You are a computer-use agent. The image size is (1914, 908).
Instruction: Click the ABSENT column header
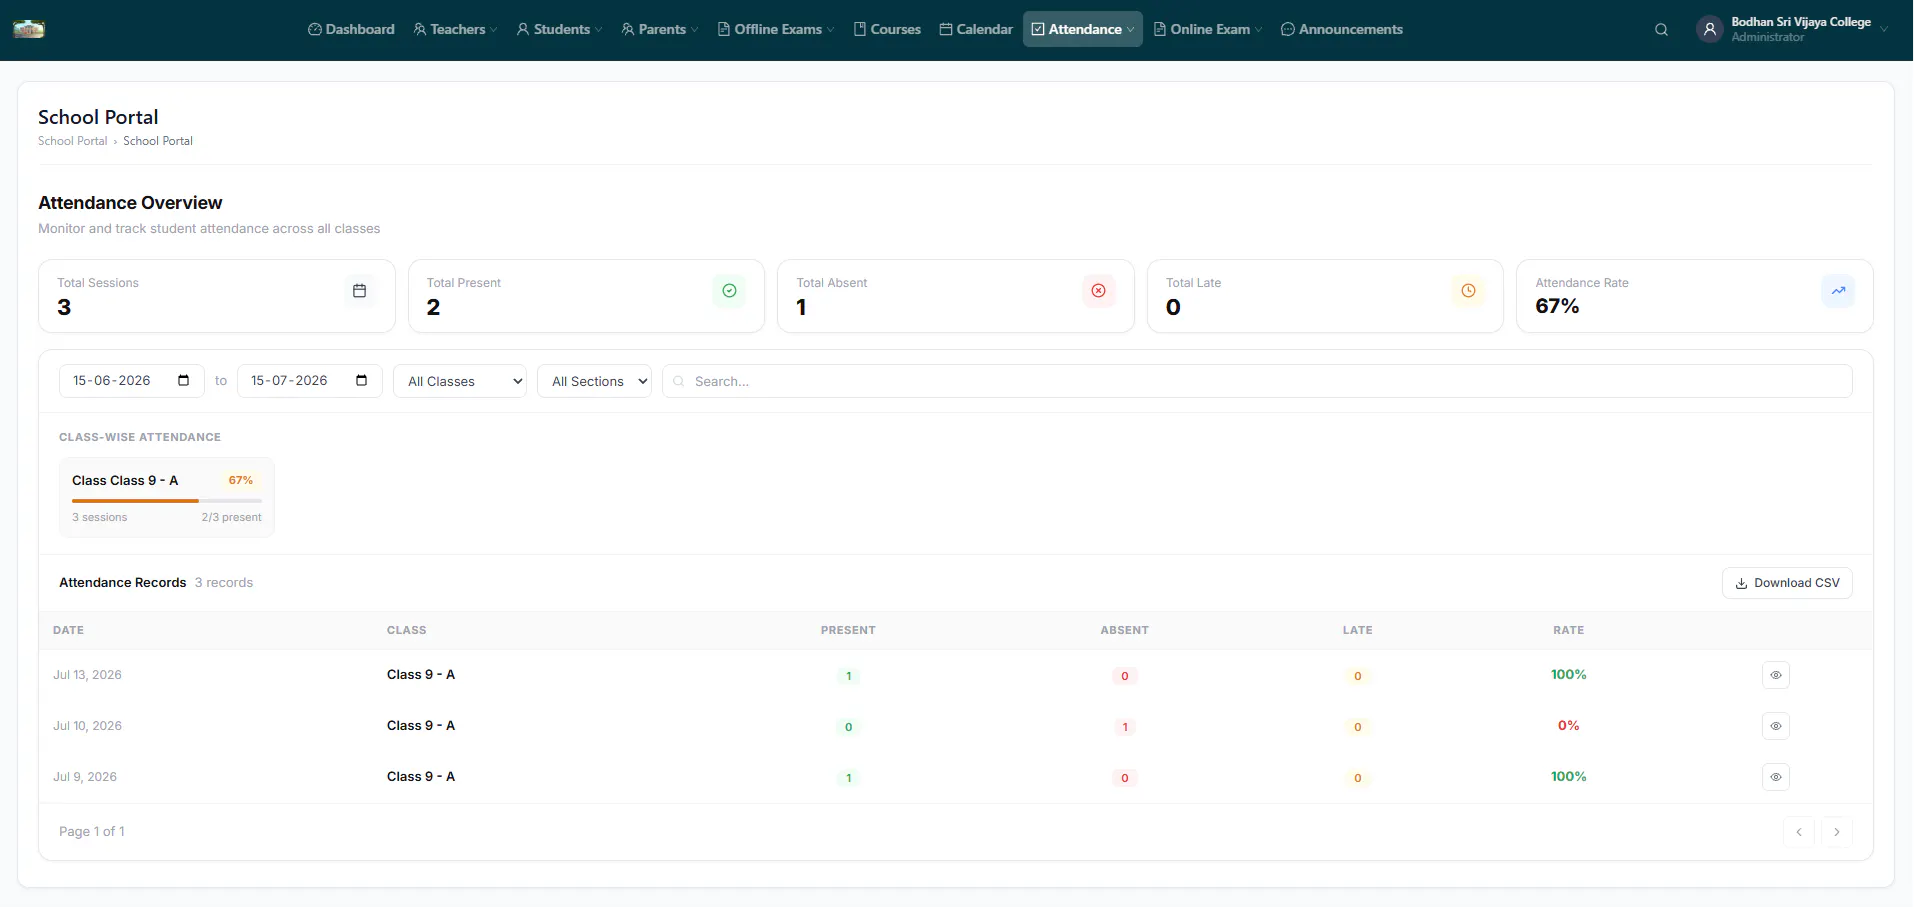pyautogui.click(x=1125, y=630)
